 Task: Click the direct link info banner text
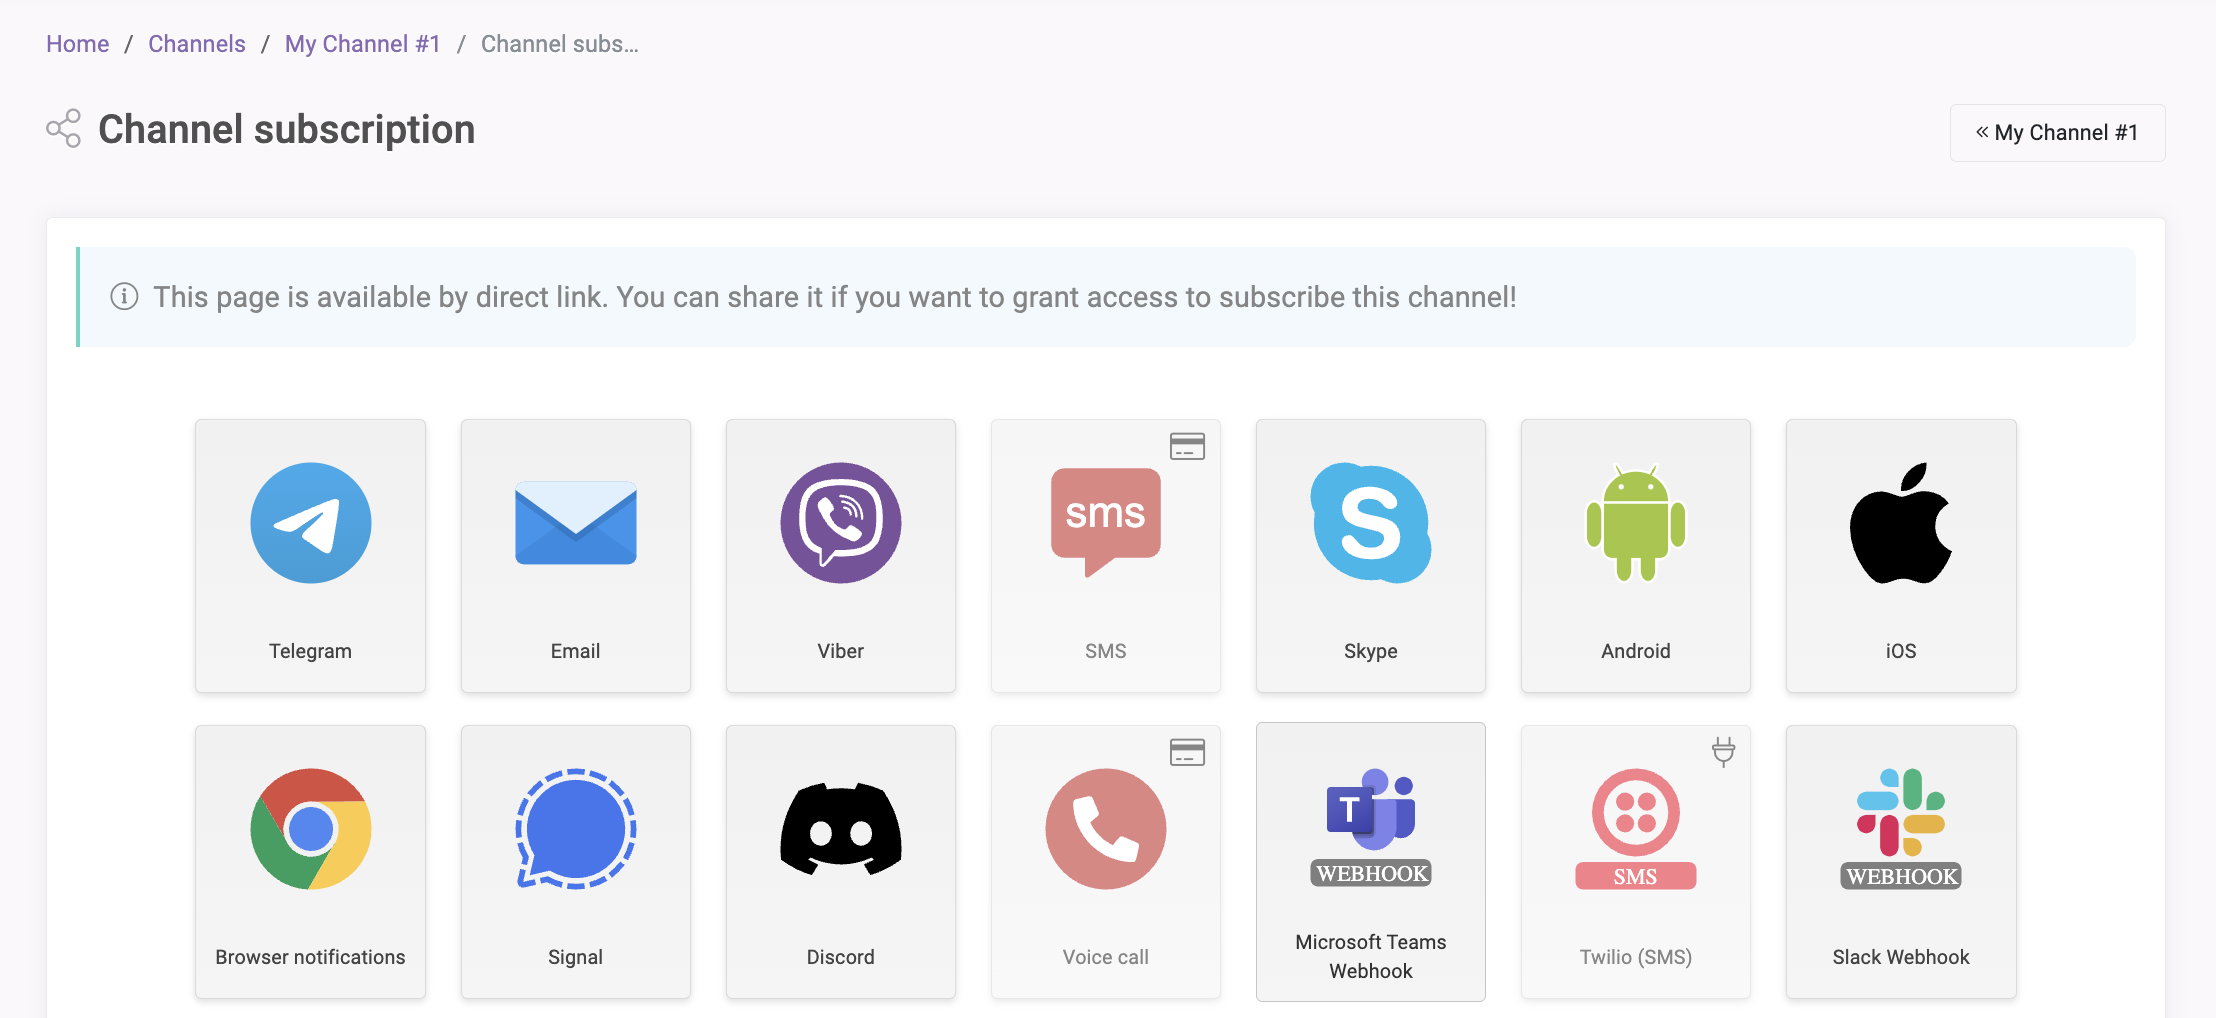[835, 297]
